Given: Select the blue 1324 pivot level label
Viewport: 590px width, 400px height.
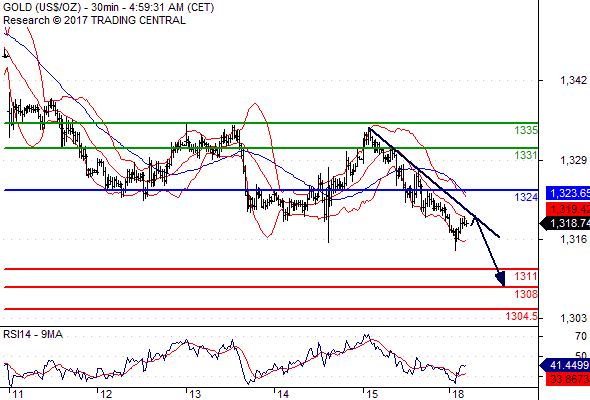Looking at the screenshot, I should pos(526,197).
